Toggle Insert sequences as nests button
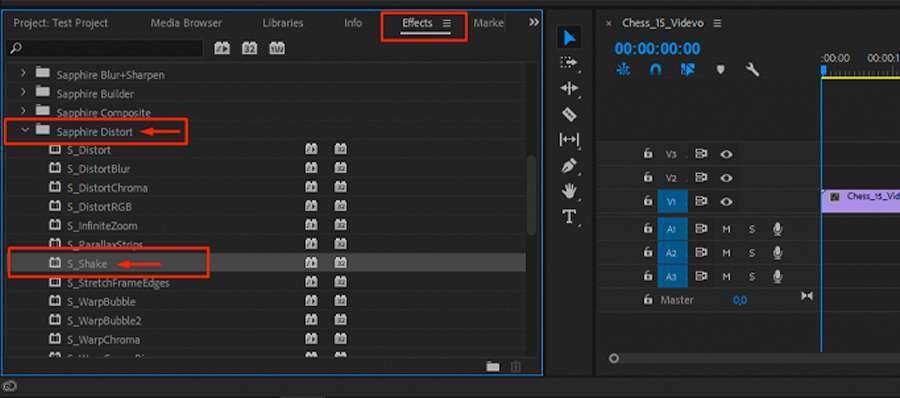The height and width of the screenshot is (398, 900). (623, 69)
